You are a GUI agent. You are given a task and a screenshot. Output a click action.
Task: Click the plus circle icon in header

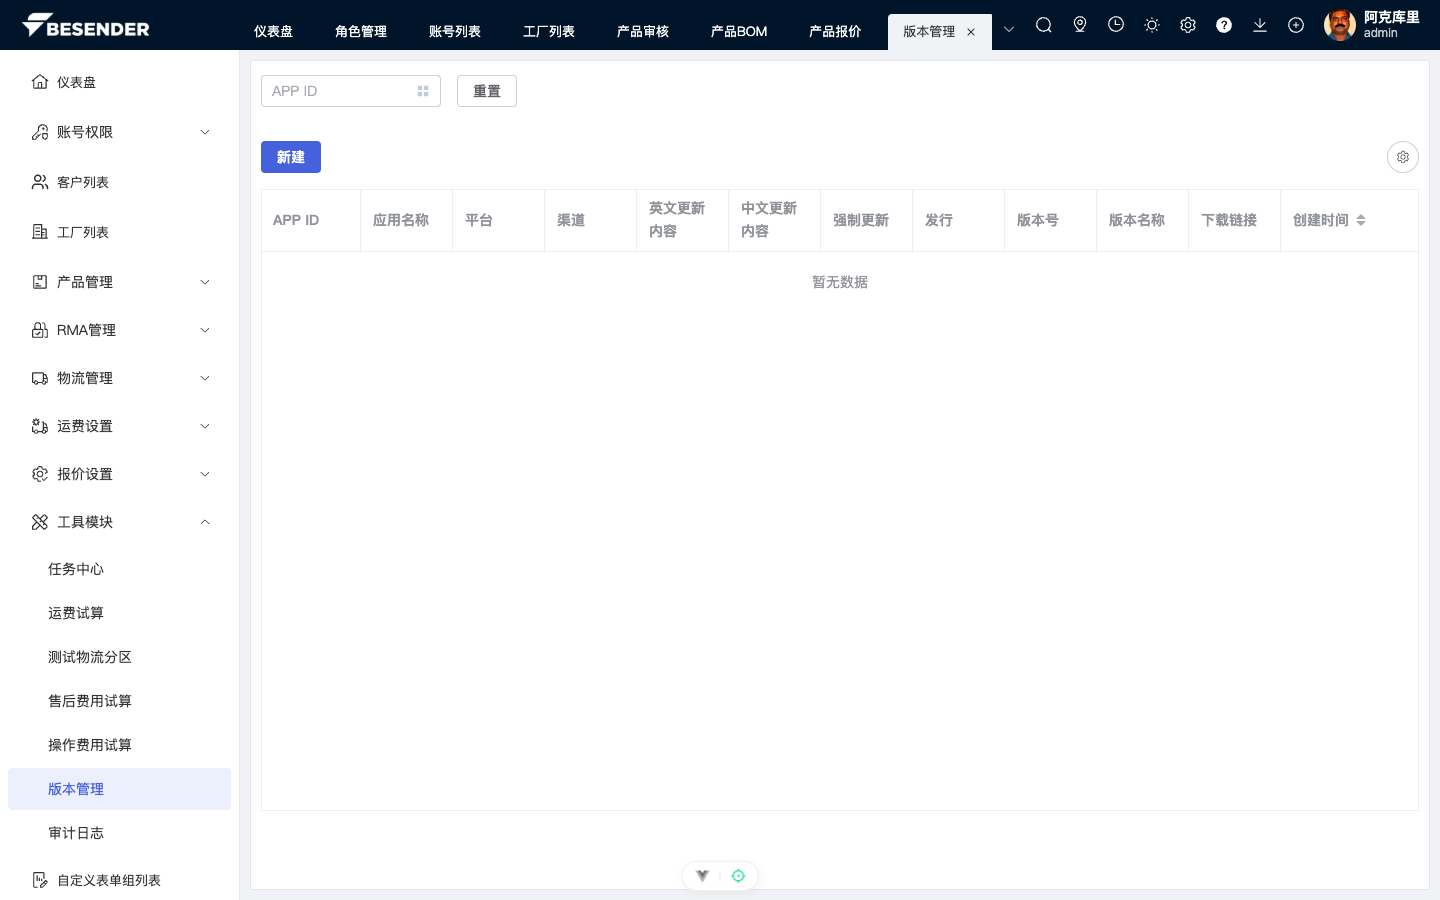click(x=1296, y=25)
